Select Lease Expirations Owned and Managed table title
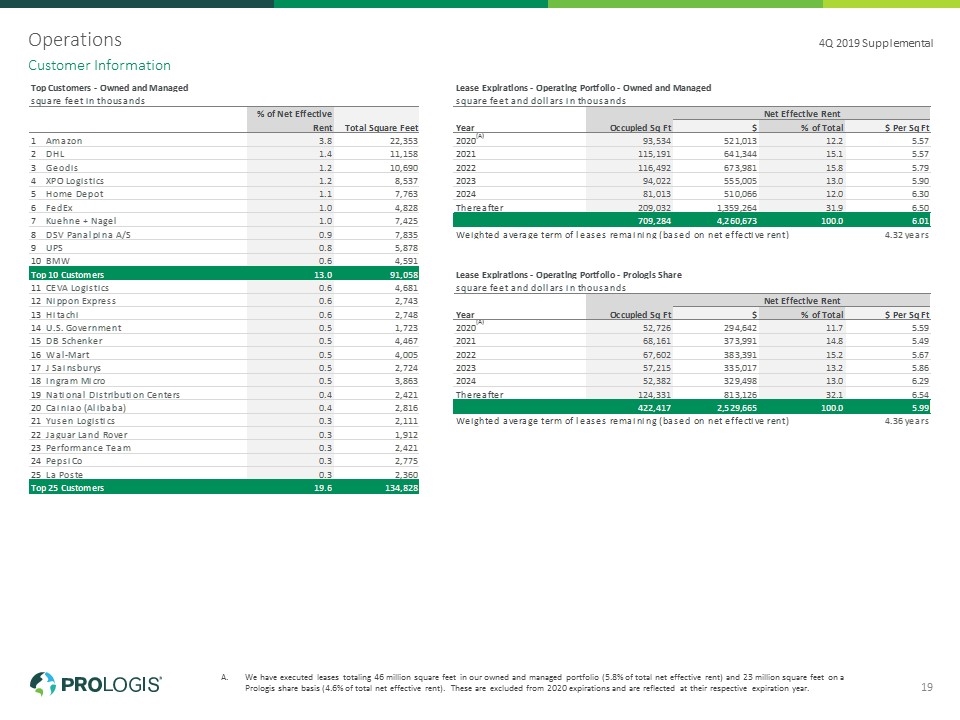The width and height of the screenshot is (960, 720). click(x=583, y=88)
